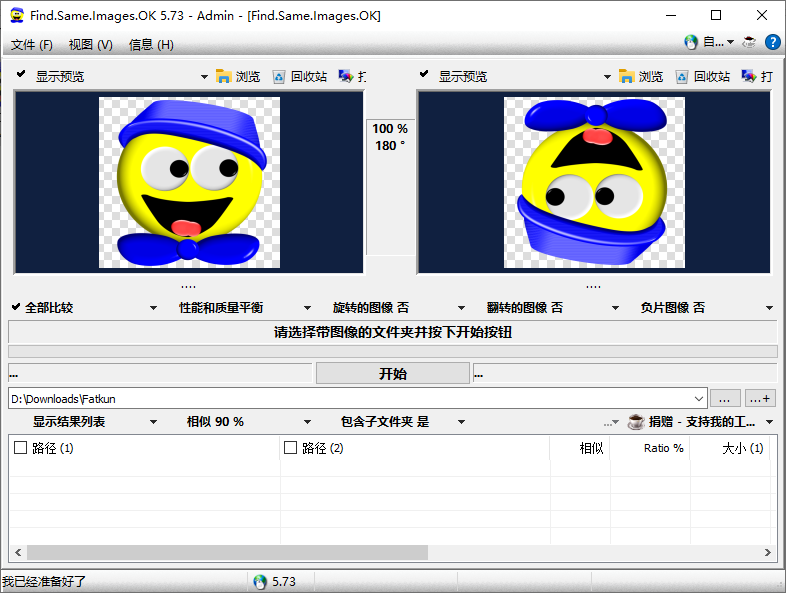Image resolution: width=786 pixels, height=593 pixels.
Task: Click the 我已经准备好了 status text
Action: 44,582
